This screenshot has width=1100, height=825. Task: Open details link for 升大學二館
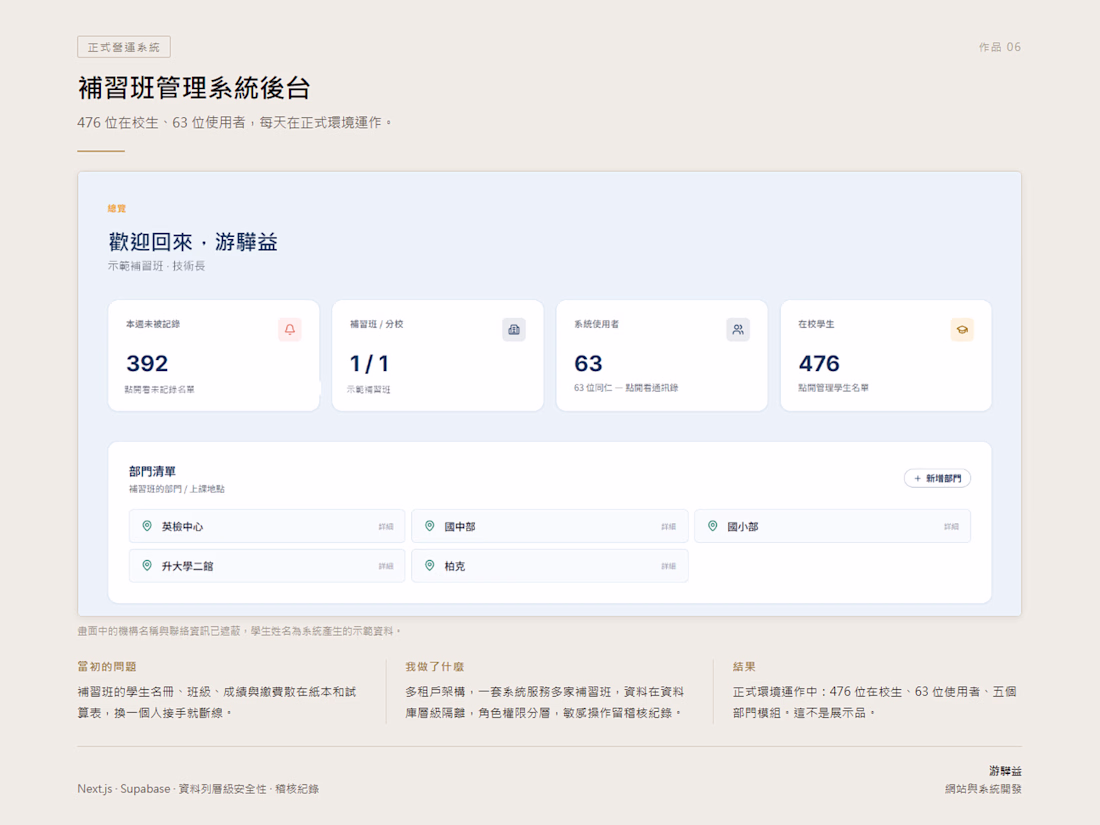pos(386,566)
